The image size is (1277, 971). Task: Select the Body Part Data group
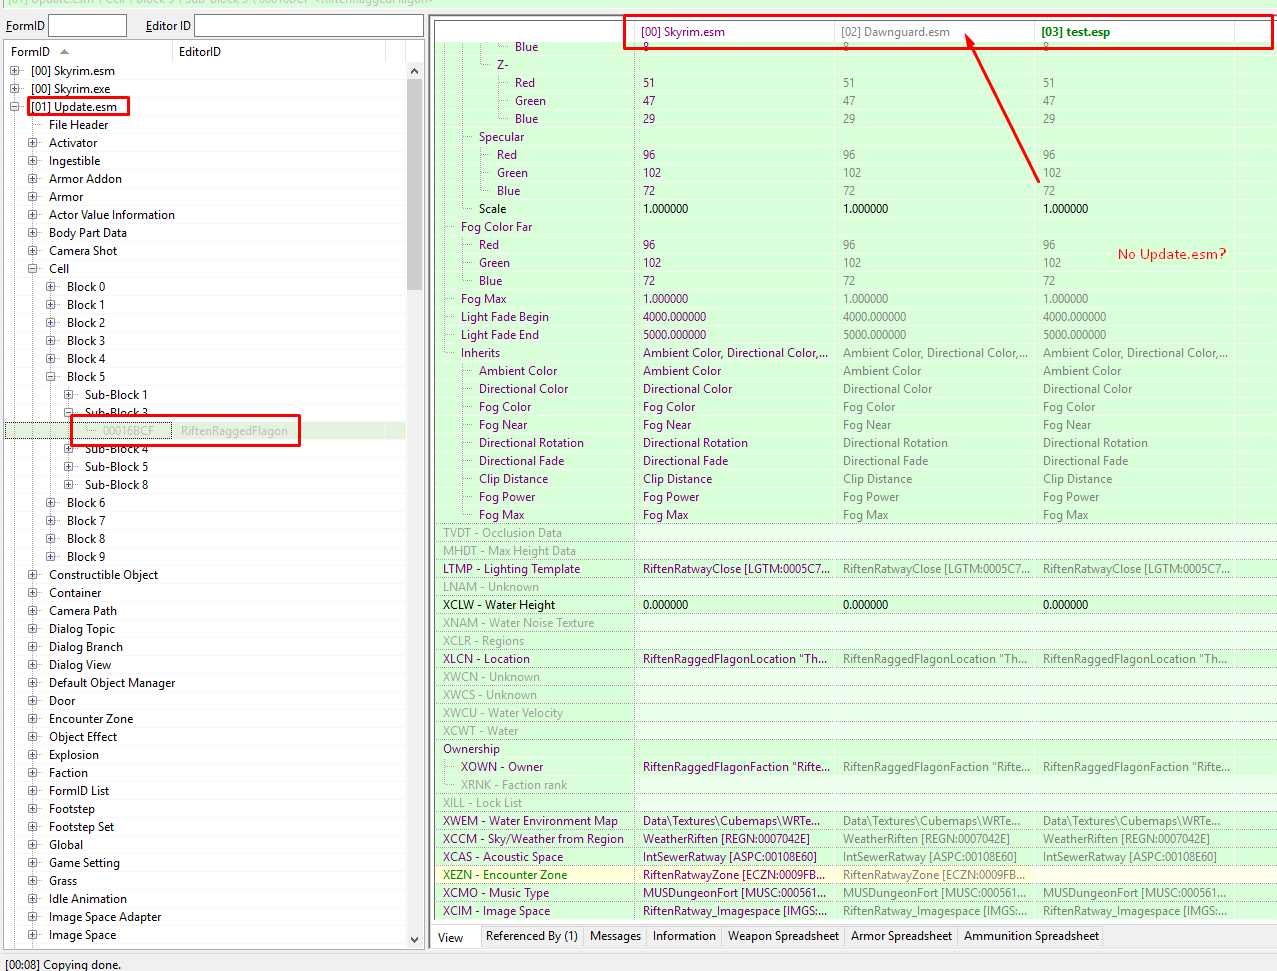(88, 233)
